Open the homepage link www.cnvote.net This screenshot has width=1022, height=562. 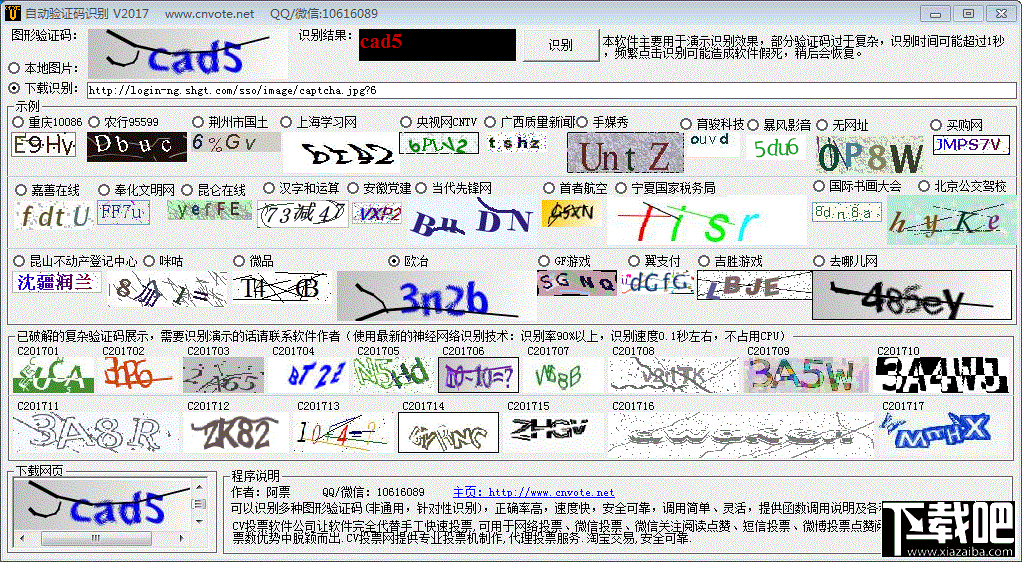pos(534,492)
